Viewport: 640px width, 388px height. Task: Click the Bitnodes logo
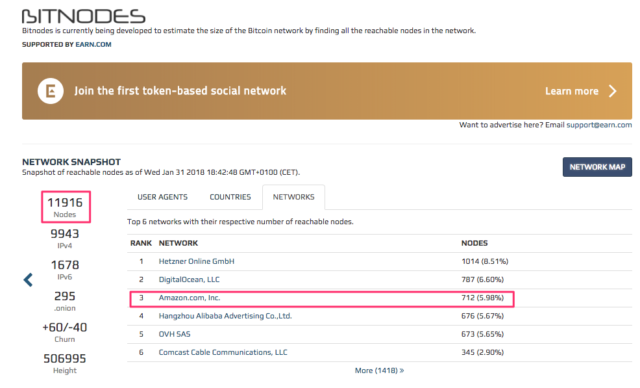(84, 17)
